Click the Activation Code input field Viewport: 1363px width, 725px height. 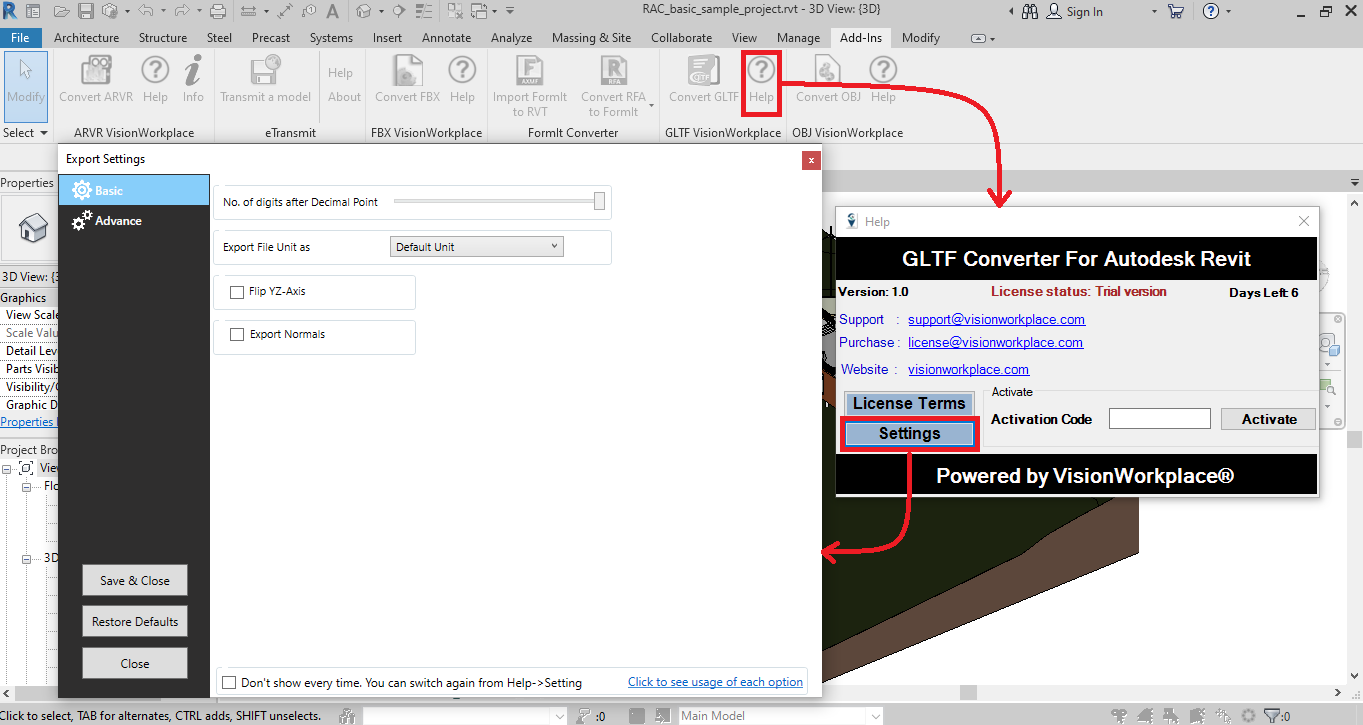[x=1160, y=419]
